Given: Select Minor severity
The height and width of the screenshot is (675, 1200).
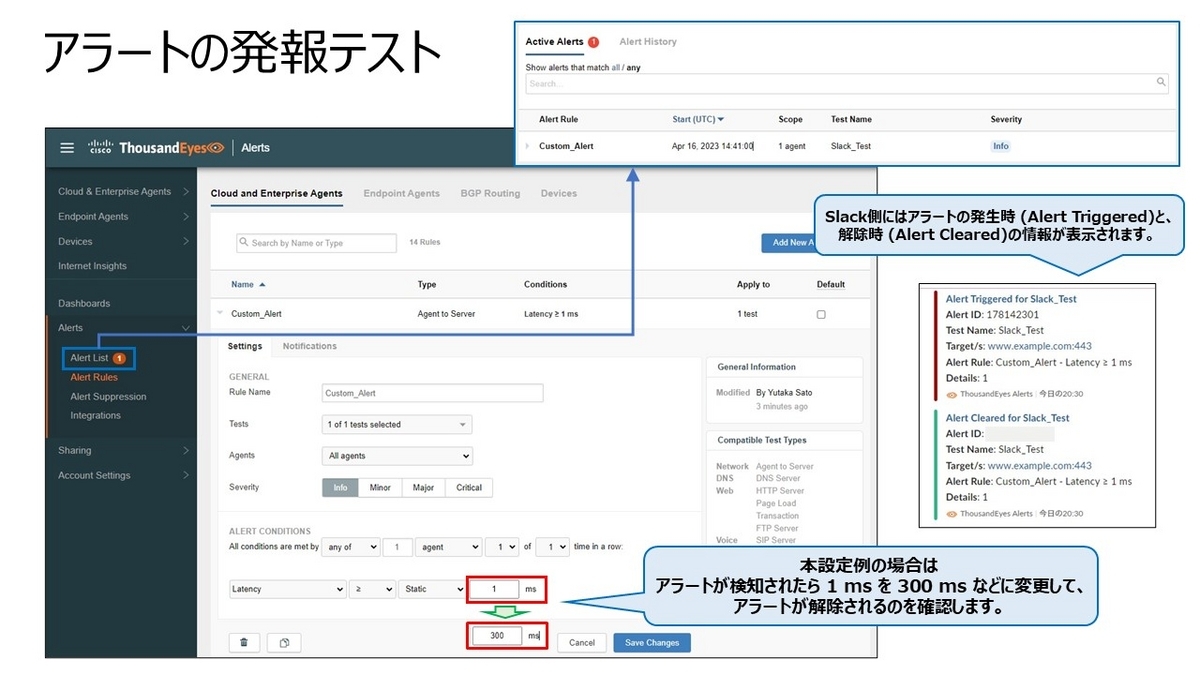Looking at the screenshot, I should 380,488.
